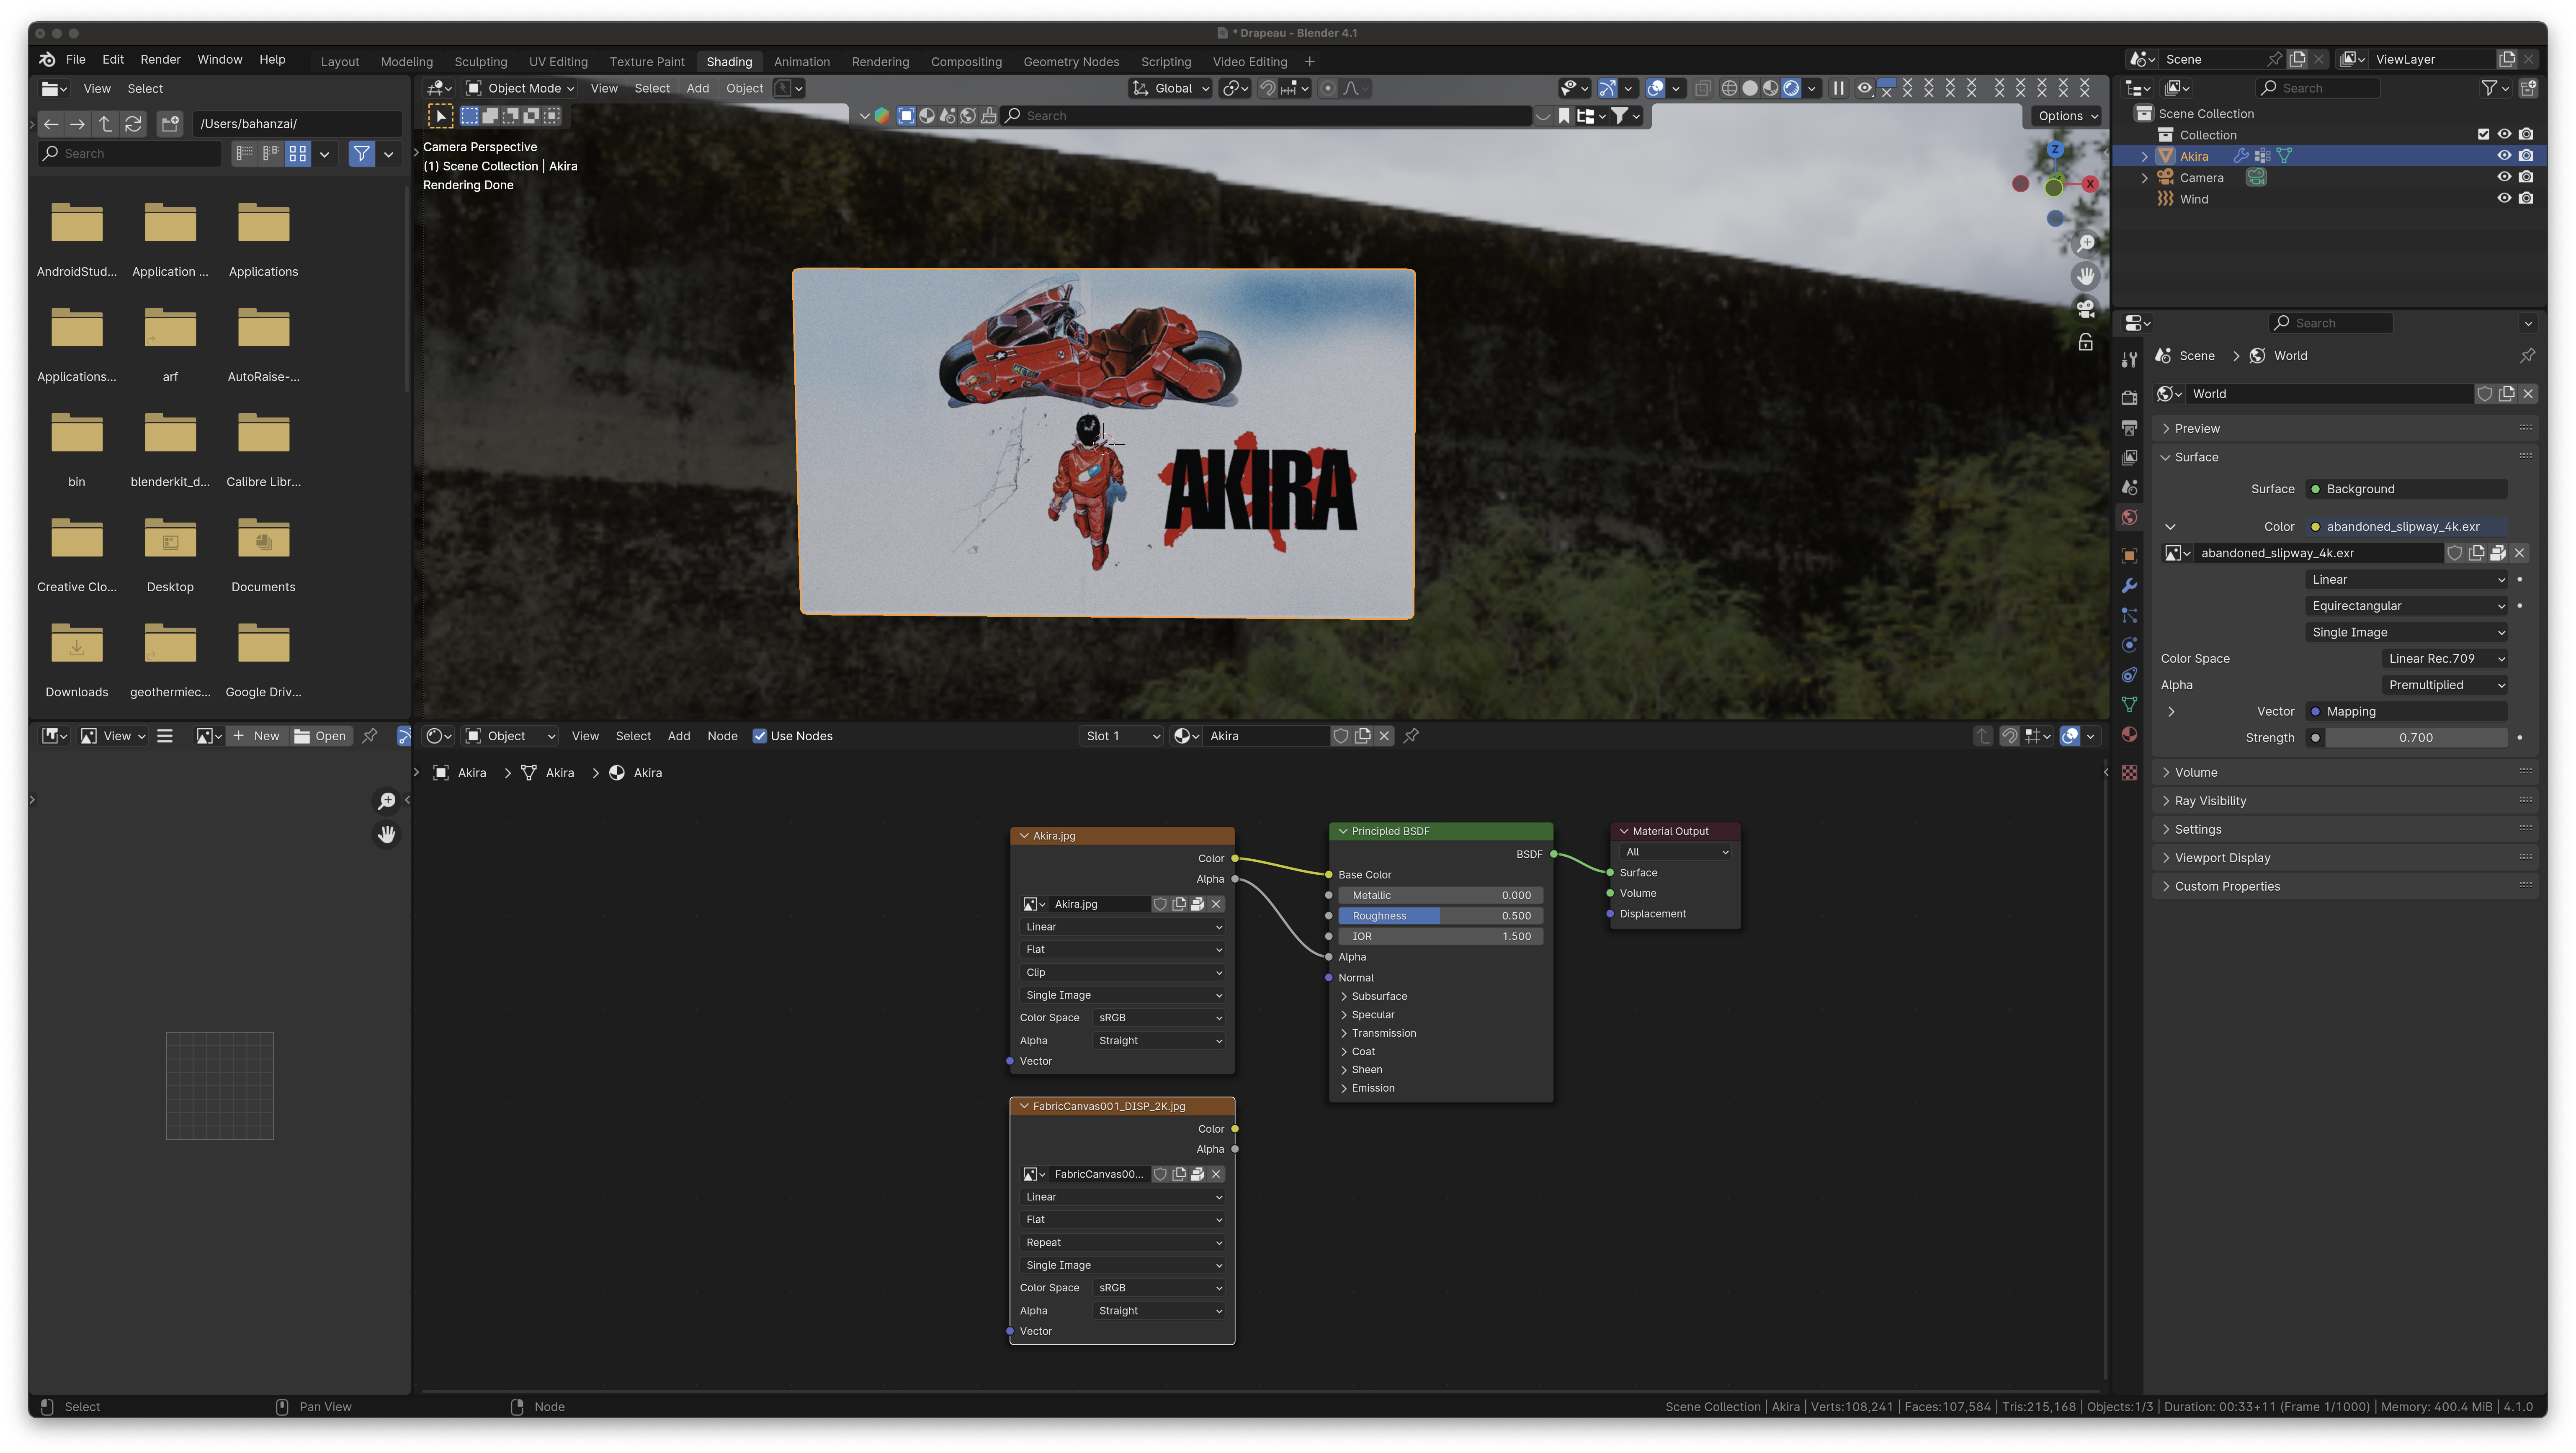Switch to the UV Editing workspace tab

(x=558, y=62)
